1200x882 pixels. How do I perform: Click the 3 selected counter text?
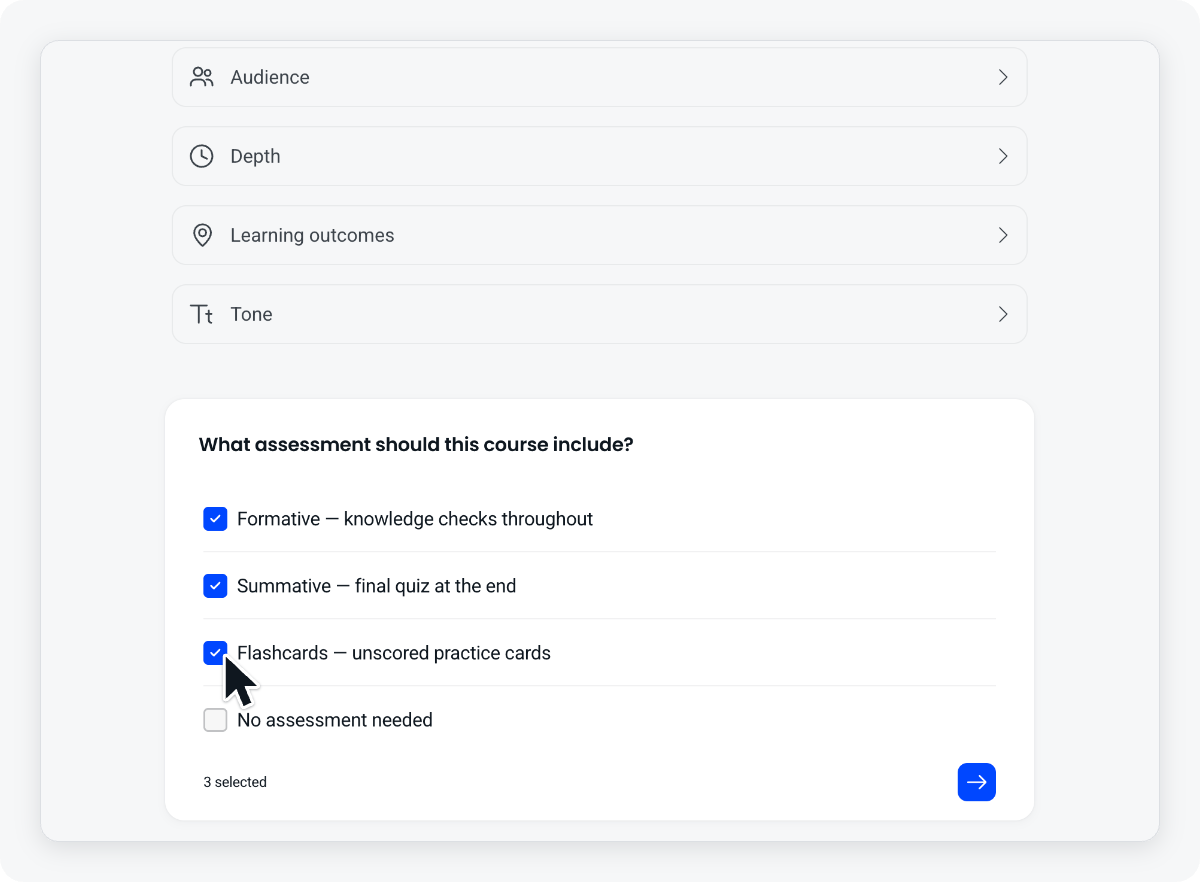click(235, 782)
